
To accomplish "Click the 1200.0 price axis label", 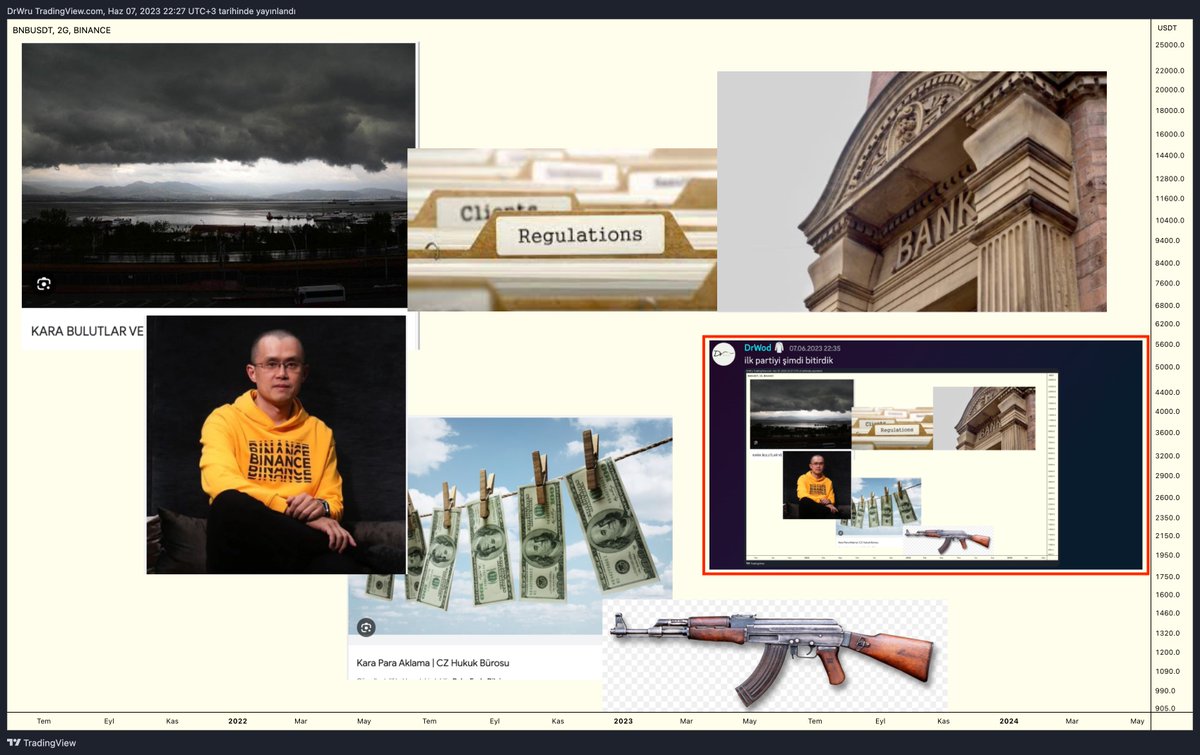I will [1170, 653].
